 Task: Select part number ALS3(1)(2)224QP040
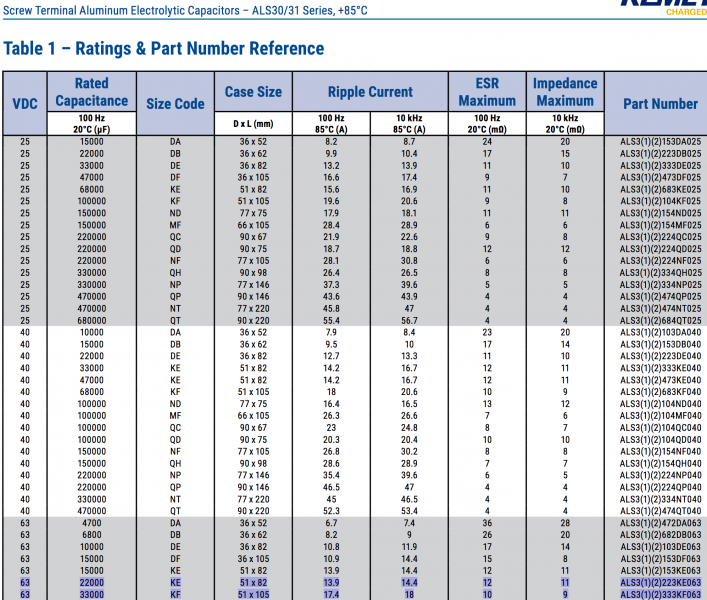click(x=661, y=487)
